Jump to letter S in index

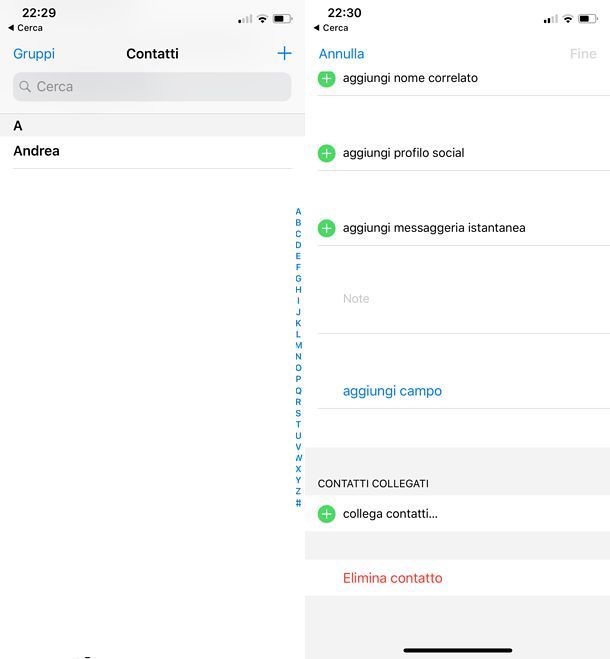pyautogui.click(x=298, y=414)
